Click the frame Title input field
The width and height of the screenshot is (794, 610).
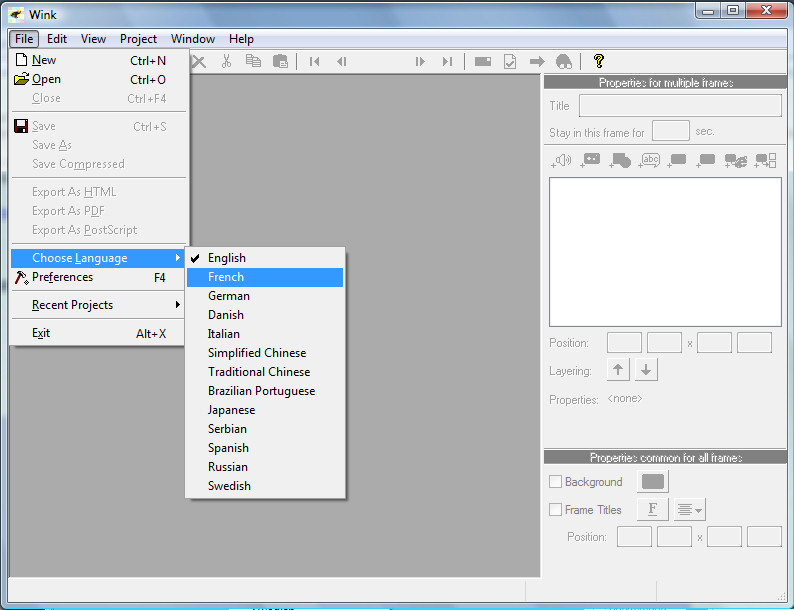(680, 106)
